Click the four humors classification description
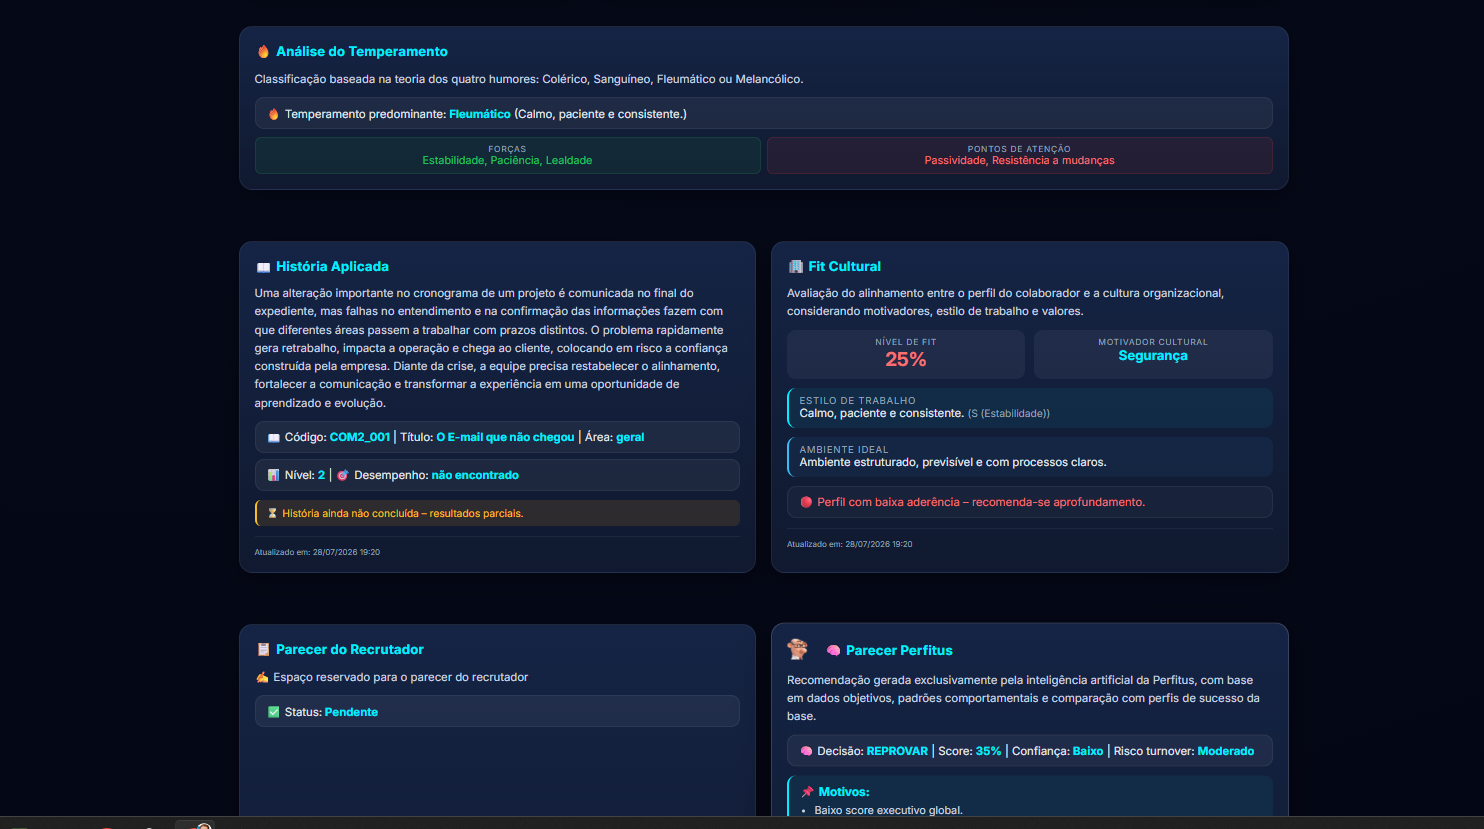Viewport: 1484px width, 829px height. (529, 79)
